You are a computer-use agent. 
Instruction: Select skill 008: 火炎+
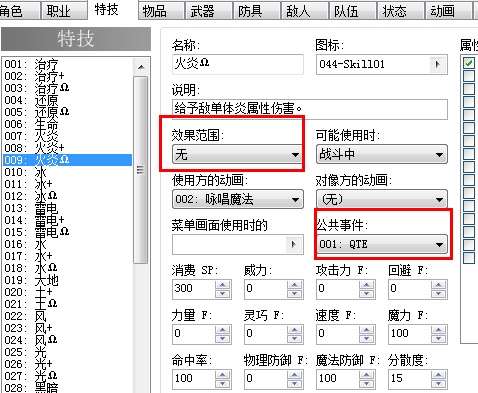click(68, 148)
